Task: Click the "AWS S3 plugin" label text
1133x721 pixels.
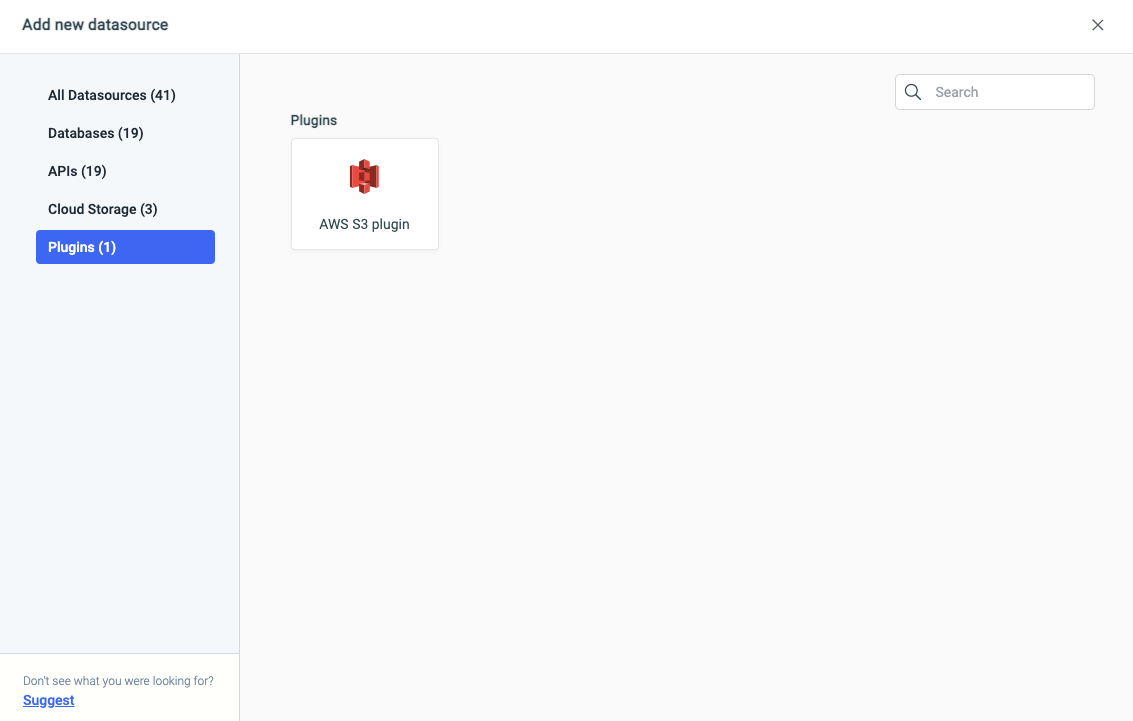Action: pos(364,224)
